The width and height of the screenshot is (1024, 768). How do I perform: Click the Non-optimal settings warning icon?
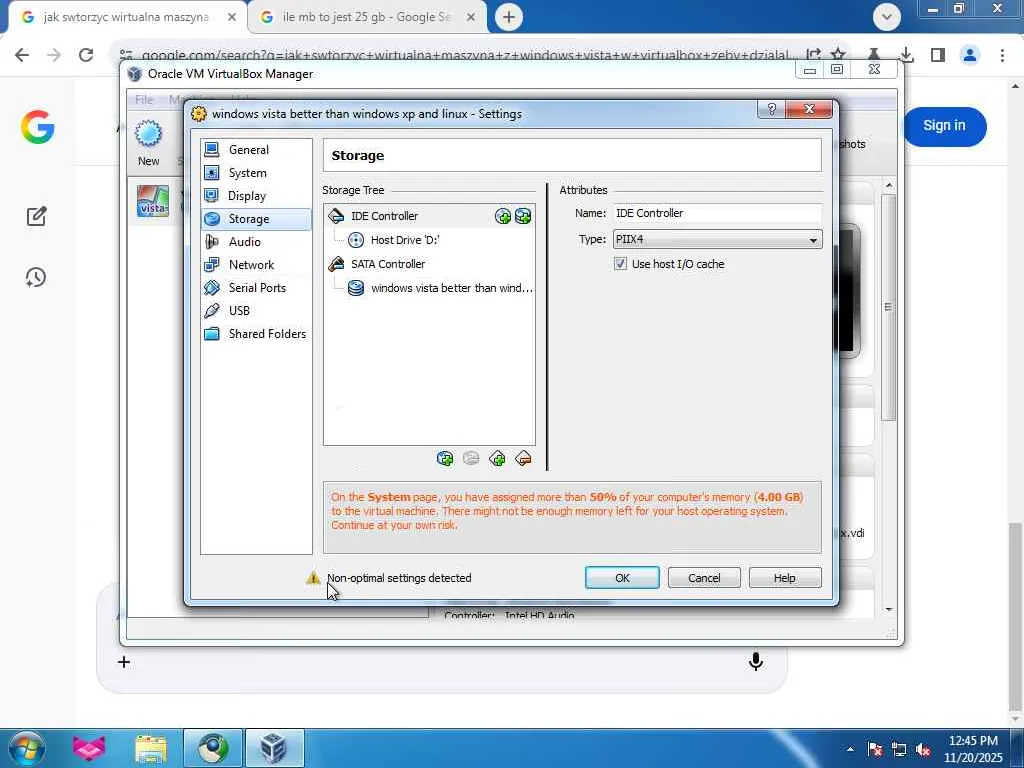click(313, 578)
